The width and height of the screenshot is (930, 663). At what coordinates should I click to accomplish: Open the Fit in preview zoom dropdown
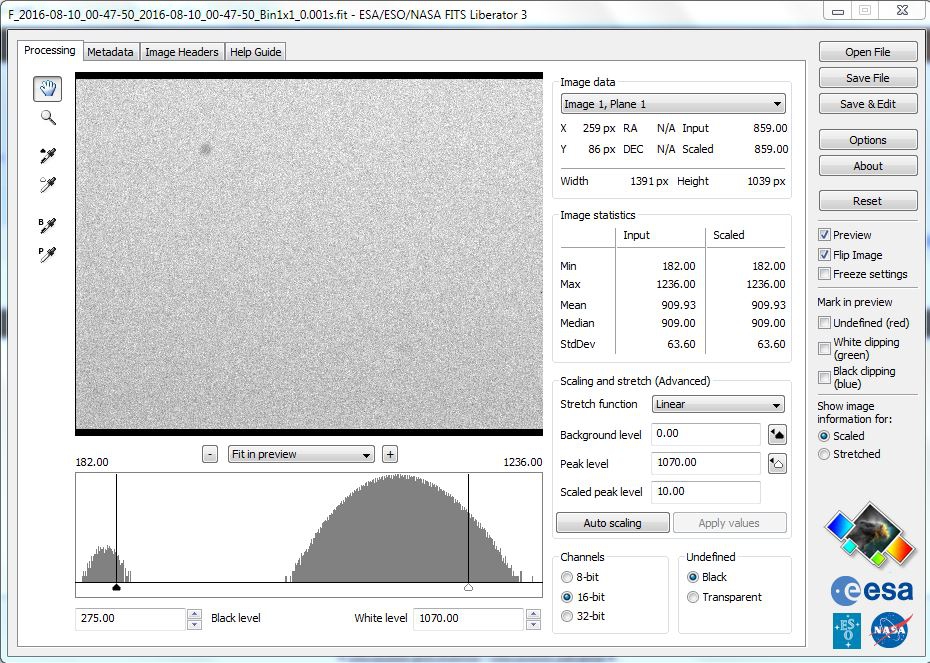coord(301,454)
